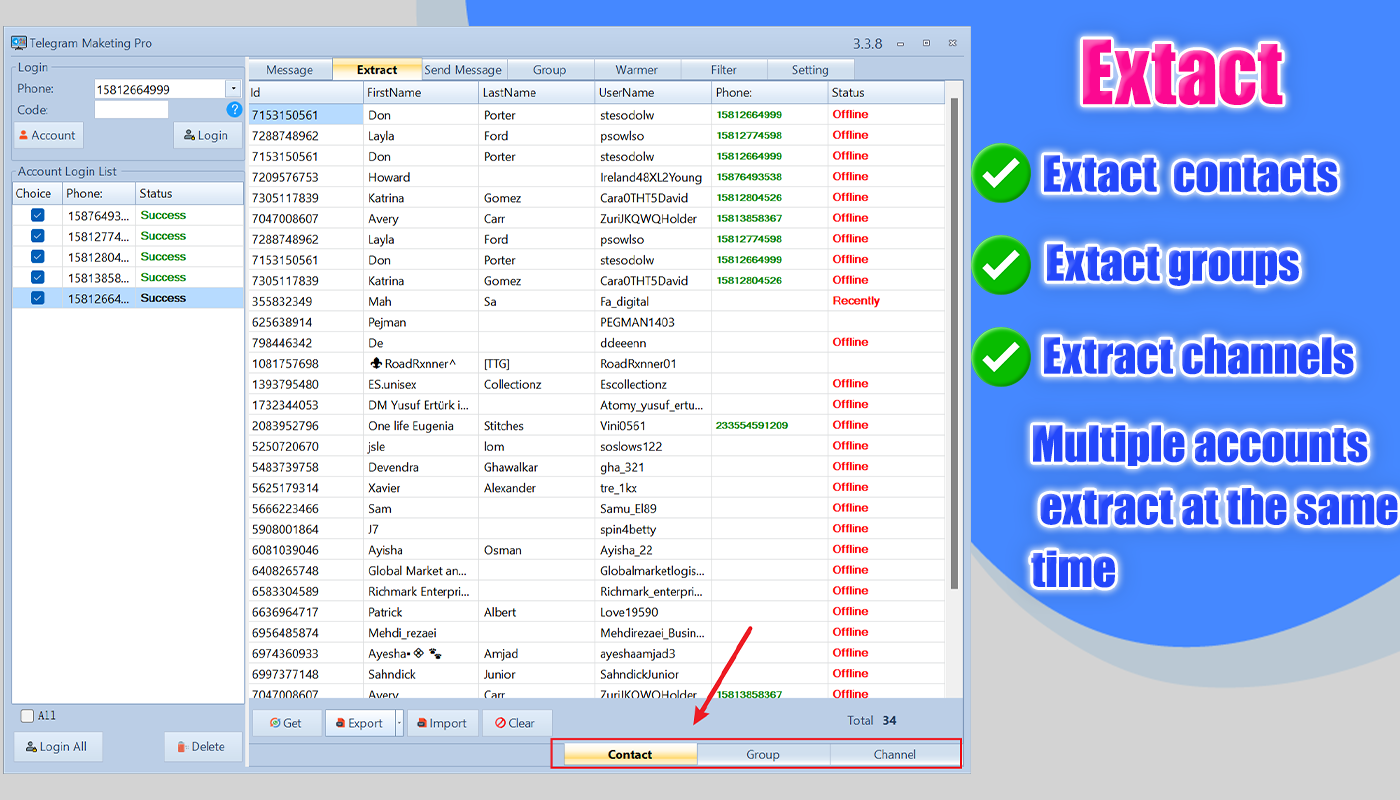Open the Setting tab

coord(810,70)
